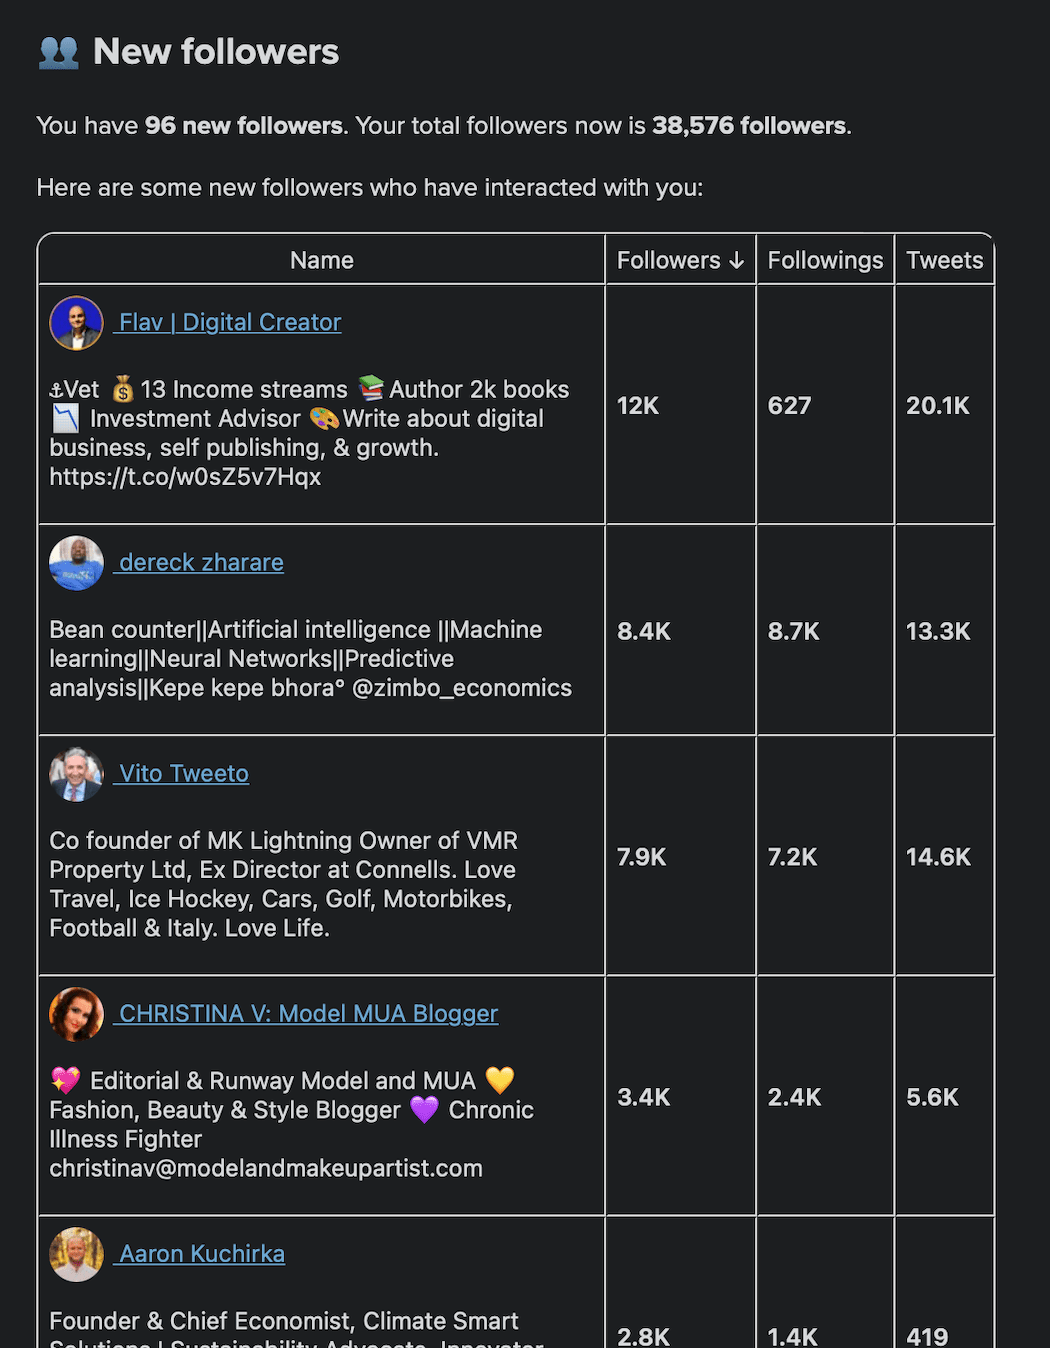
Task: Open Flav | Digital Creator profile link
Action: pos(229,322)
